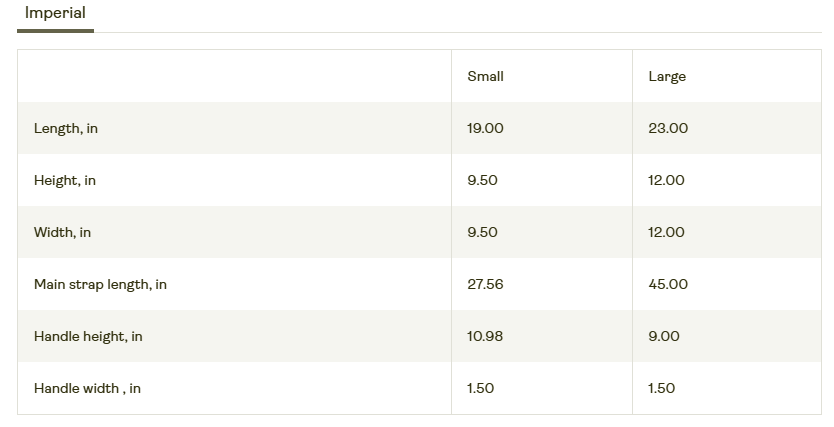834x427 pixels.
Task: Click the Large handle width value 1.50
Action: pos(661,389)
